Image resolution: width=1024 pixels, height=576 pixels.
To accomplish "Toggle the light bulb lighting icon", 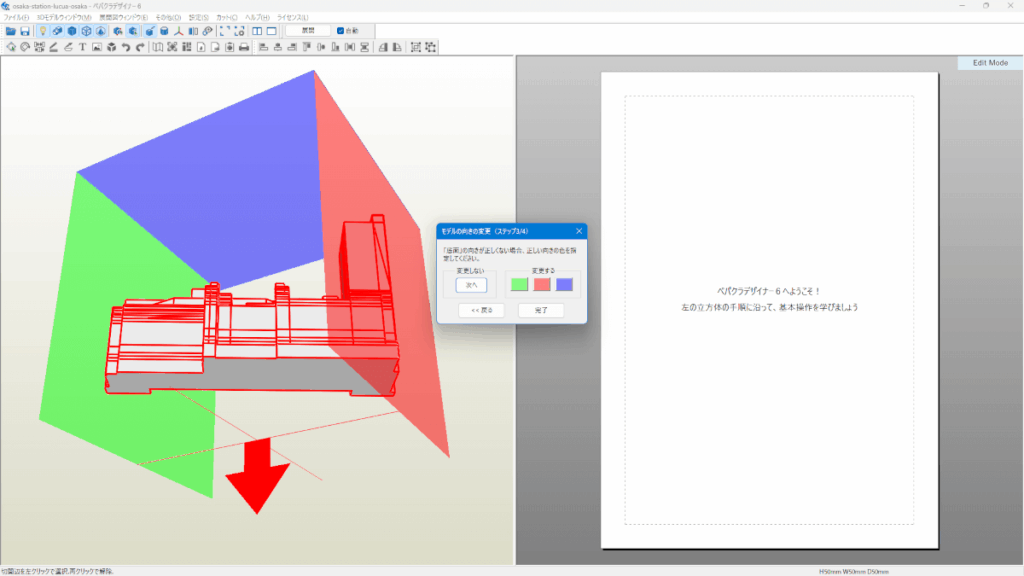I will [43, 31].
